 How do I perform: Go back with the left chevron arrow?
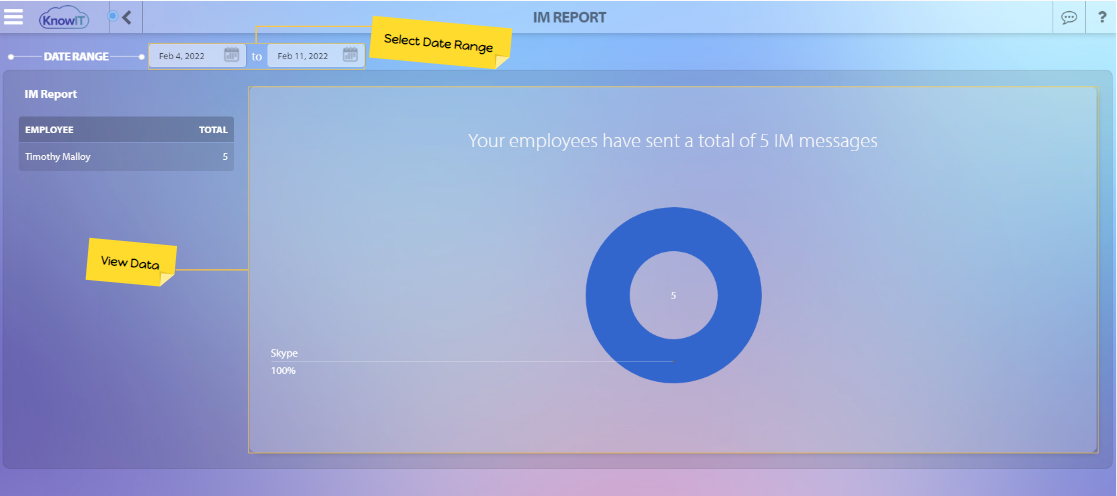[127, 17]
